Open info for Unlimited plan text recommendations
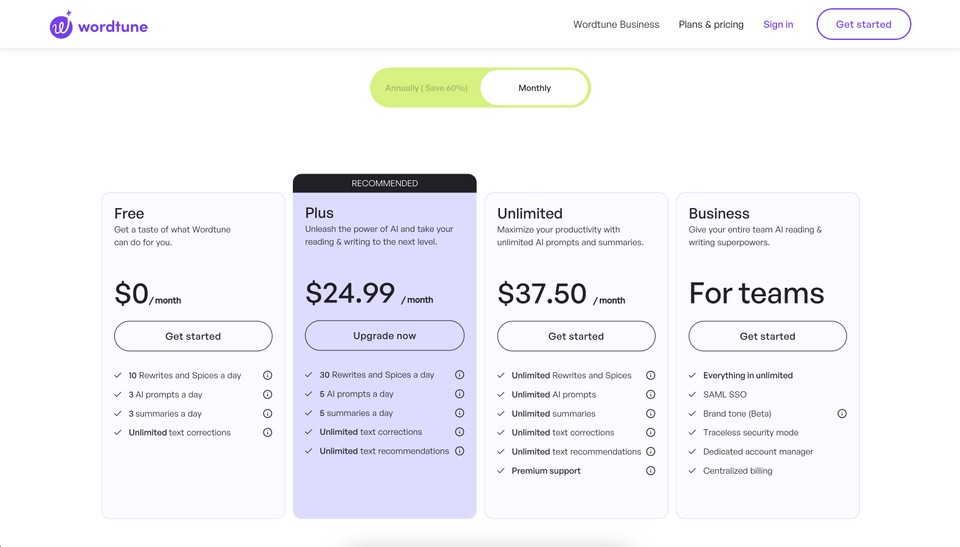 pos(651,451)
